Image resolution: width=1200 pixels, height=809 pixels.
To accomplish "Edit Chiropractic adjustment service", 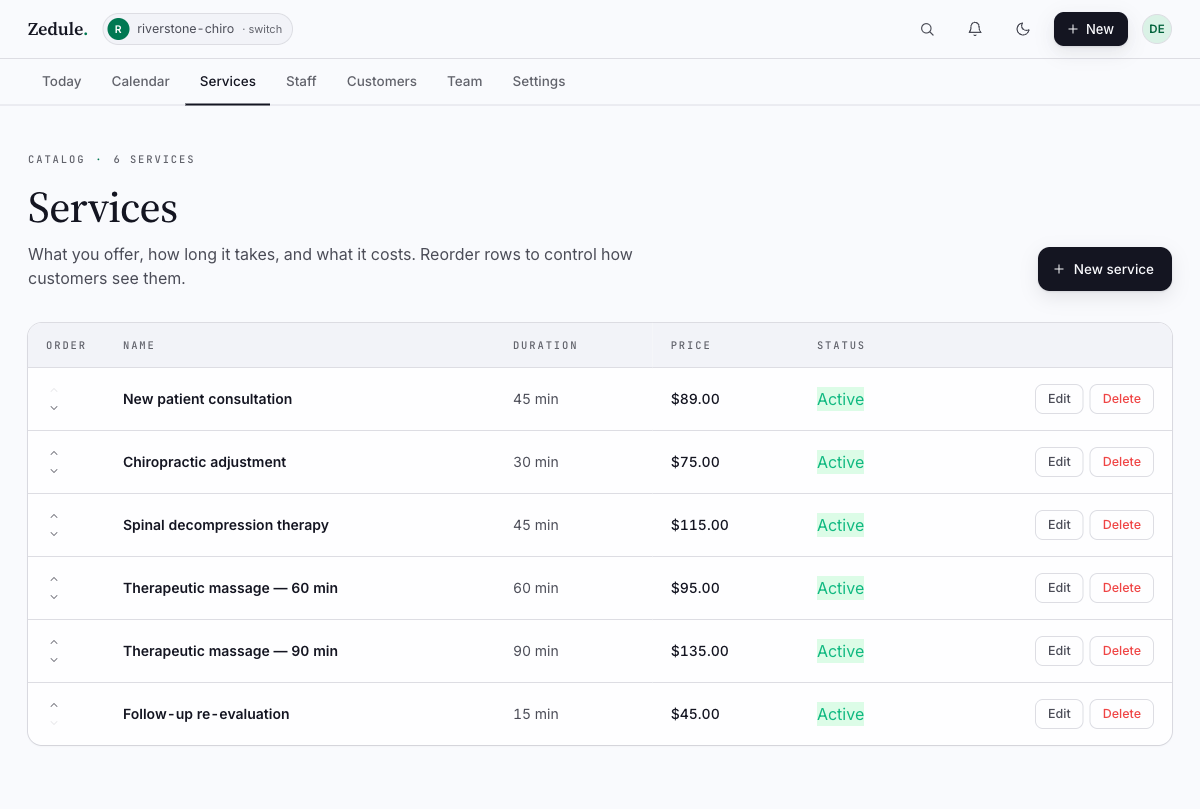I will pos(1059,462).
